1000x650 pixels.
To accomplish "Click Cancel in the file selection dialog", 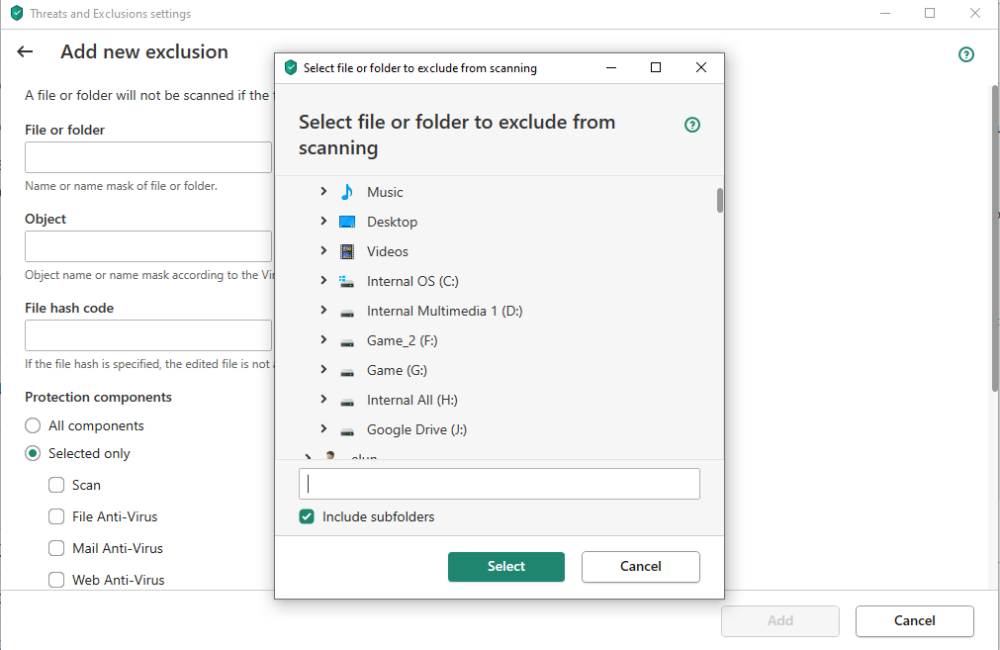I will tap(640, 566).
